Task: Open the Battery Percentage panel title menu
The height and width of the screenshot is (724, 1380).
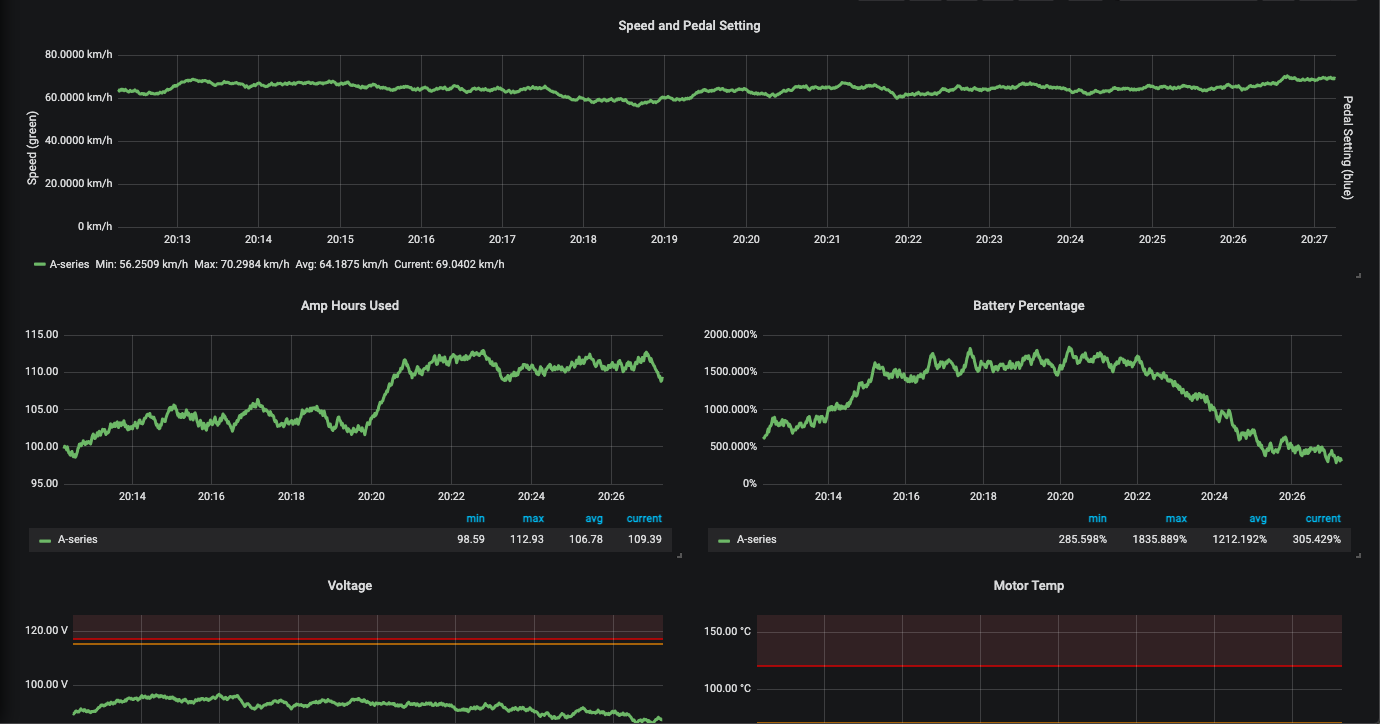Action: [x=1028, y=306]
